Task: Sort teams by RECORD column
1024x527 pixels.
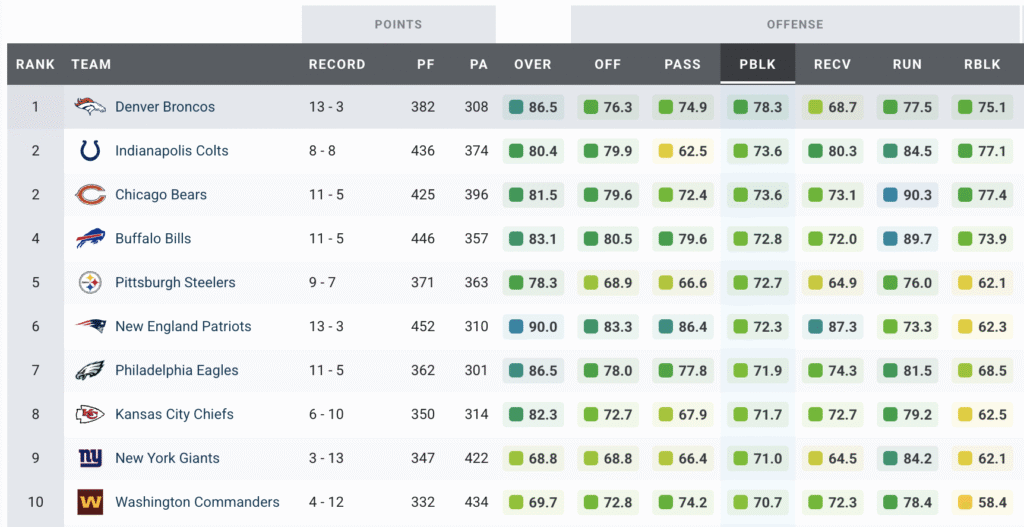Action: [x=337, y=64]
